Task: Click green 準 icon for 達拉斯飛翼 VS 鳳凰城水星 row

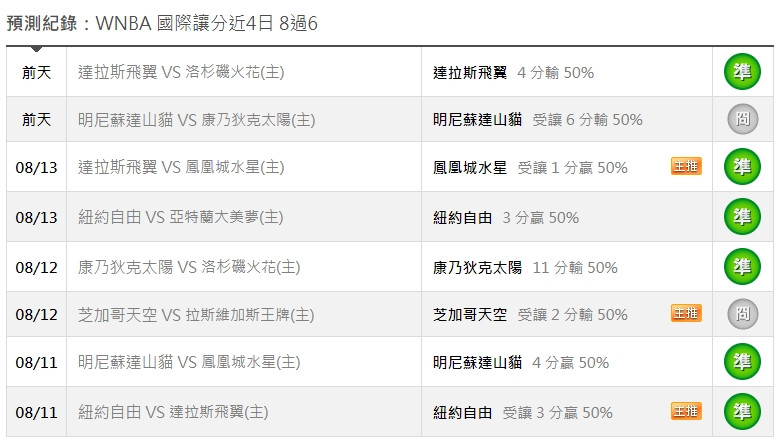Action: tap(742, 167)
